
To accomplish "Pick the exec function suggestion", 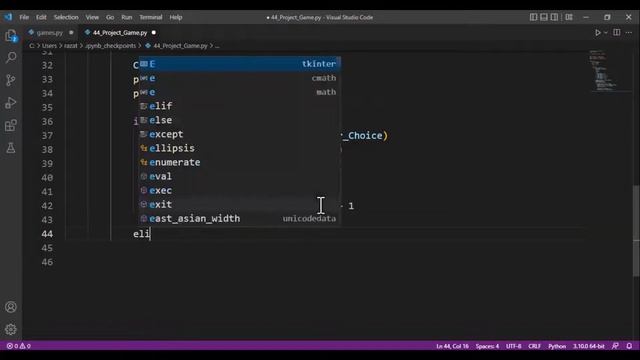I will 239,190.
